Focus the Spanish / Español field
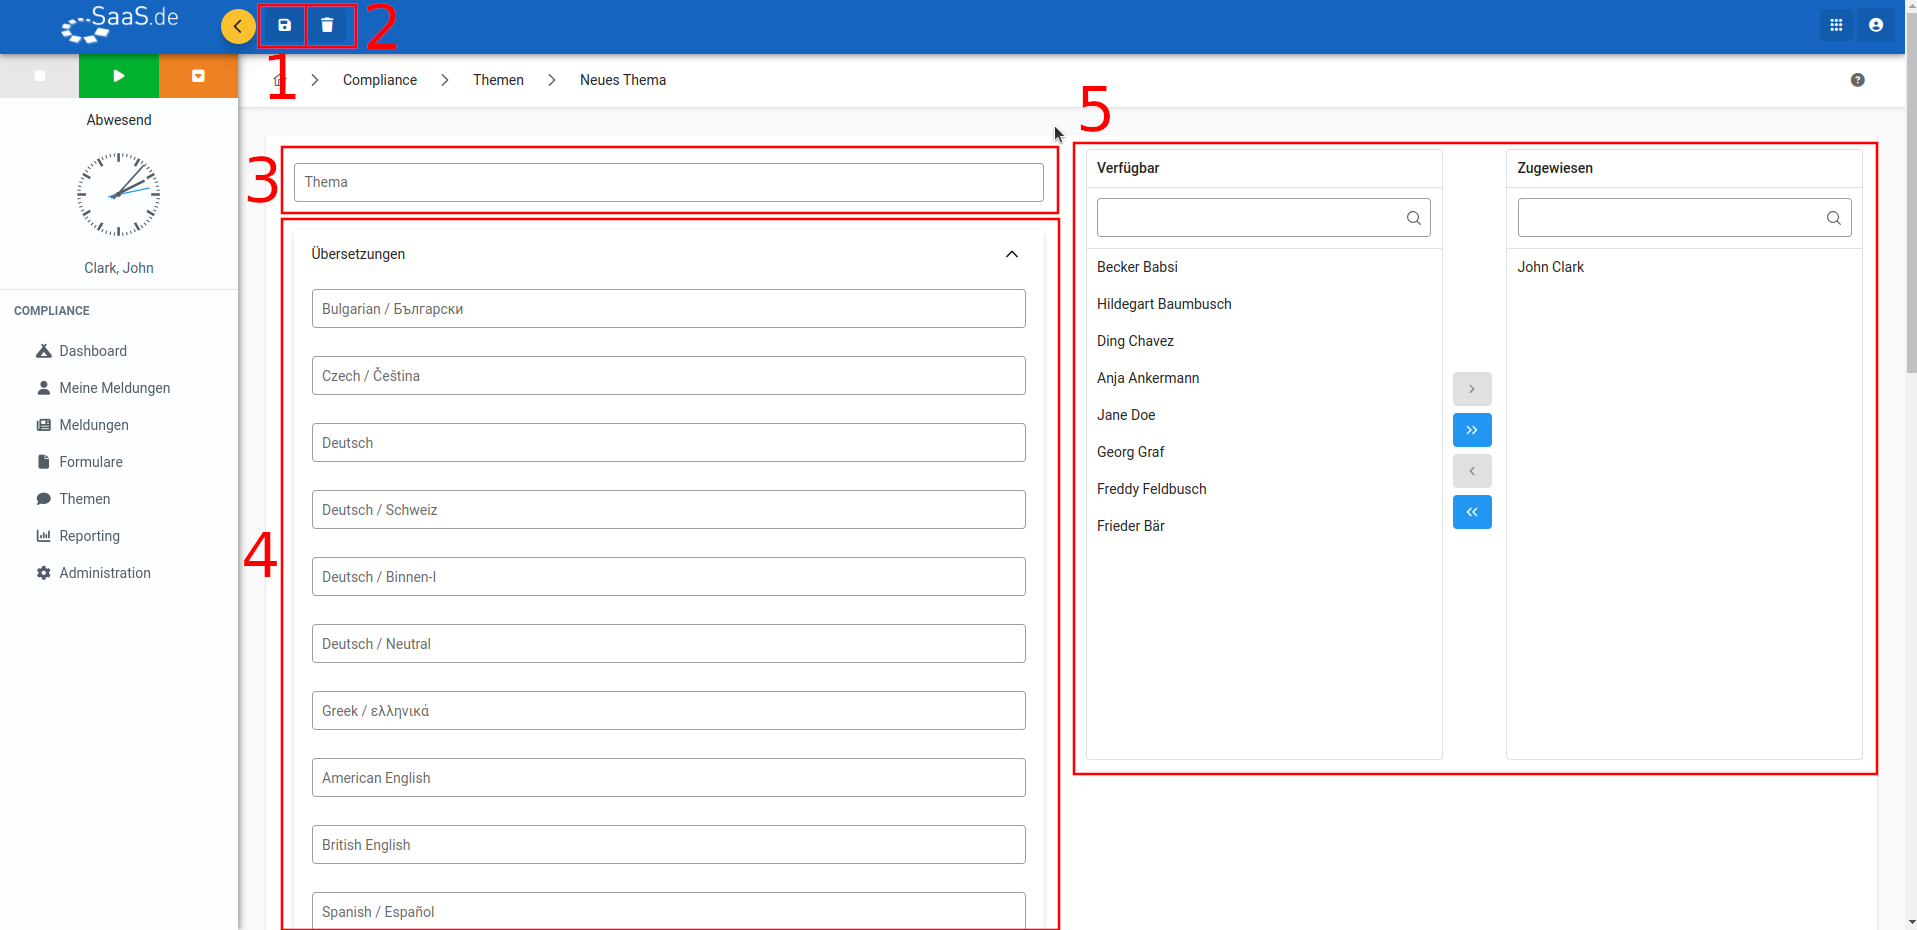This screenshot has height=930, width=1917. pos(669,911)
